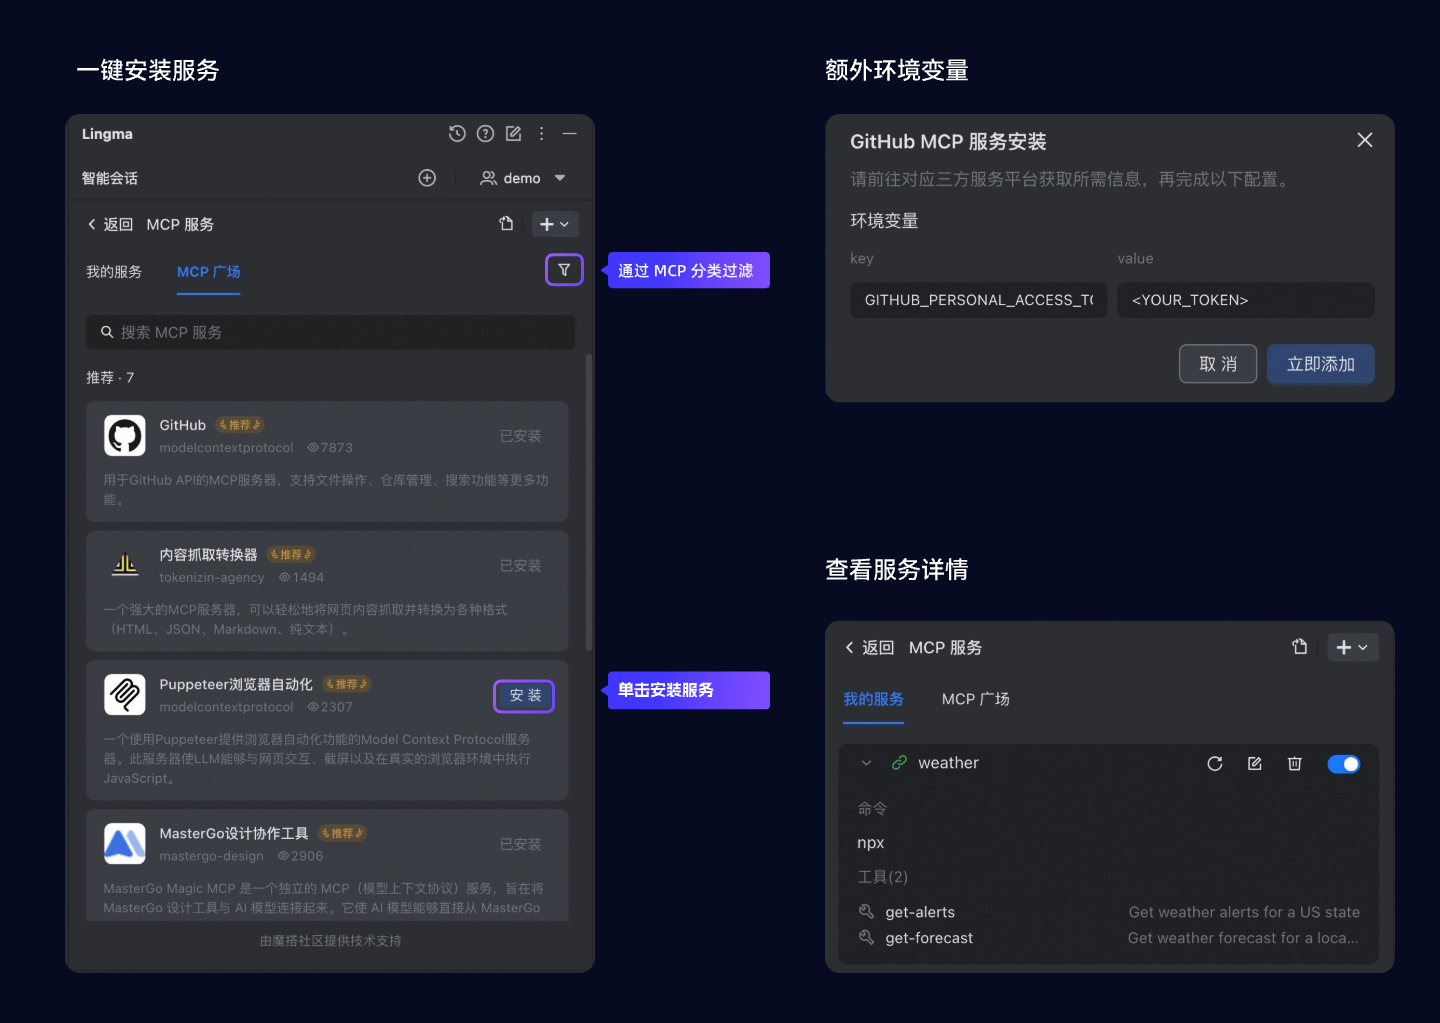Open plus dropdown in service details panel

[1352, 647]
